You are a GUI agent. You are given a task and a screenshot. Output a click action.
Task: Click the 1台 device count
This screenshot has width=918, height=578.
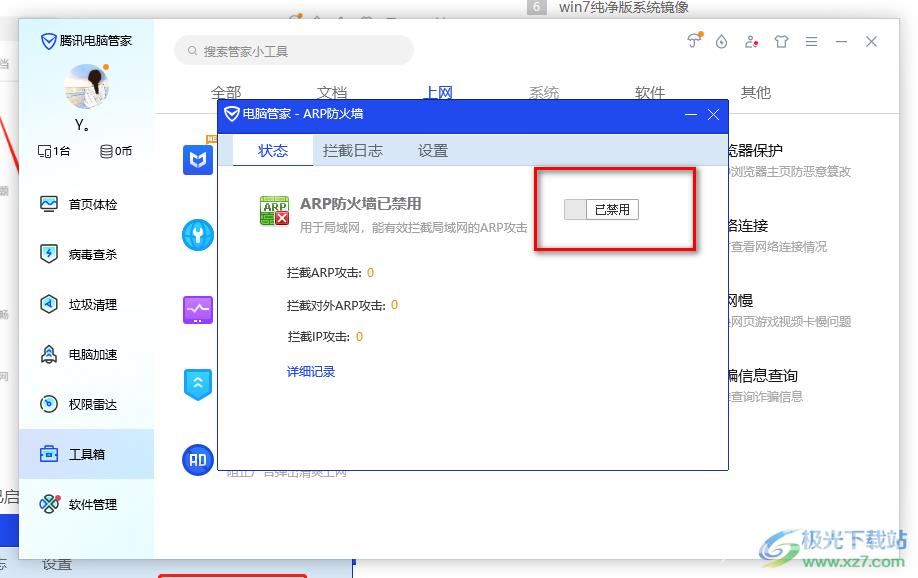(54, 151)
